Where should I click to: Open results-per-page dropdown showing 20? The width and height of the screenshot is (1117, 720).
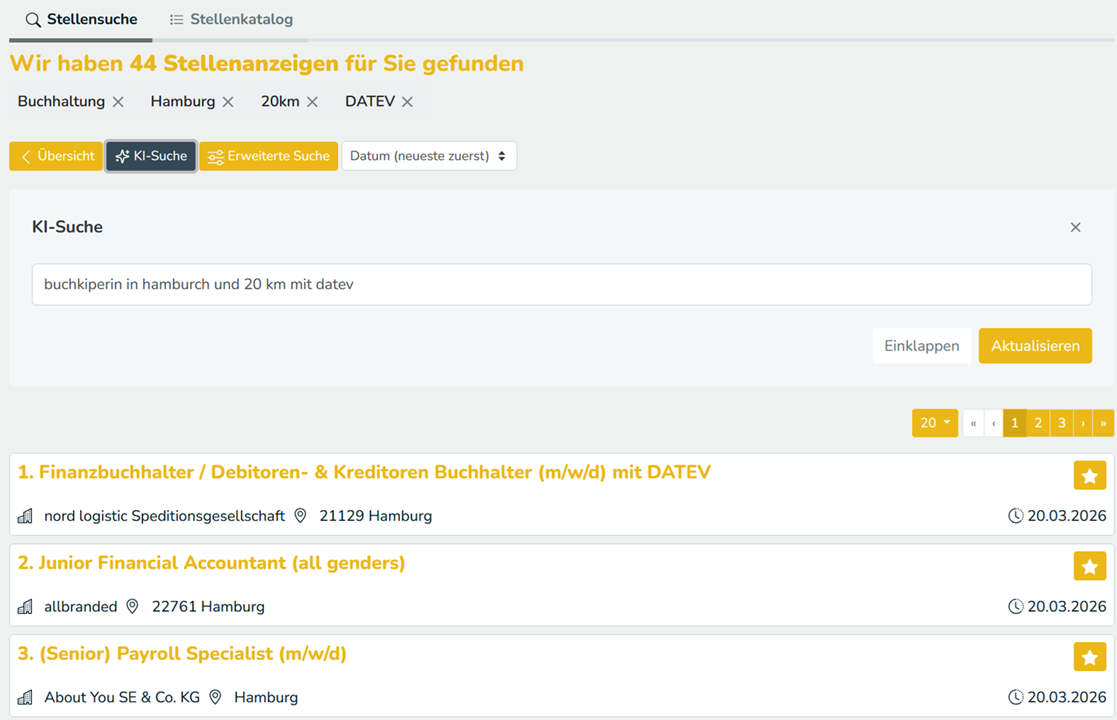click(934, 423)
